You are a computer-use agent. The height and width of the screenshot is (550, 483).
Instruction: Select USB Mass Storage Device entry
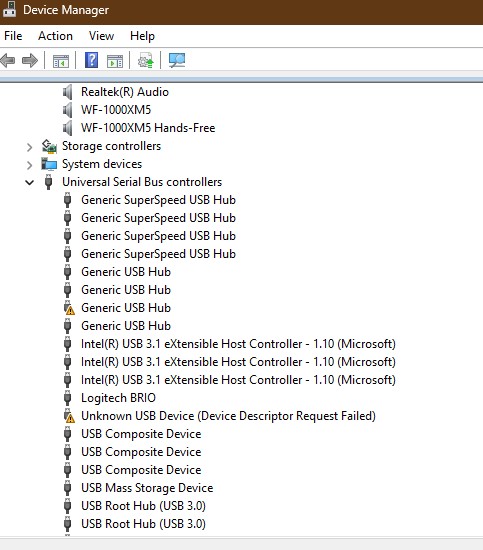point(147,488)
